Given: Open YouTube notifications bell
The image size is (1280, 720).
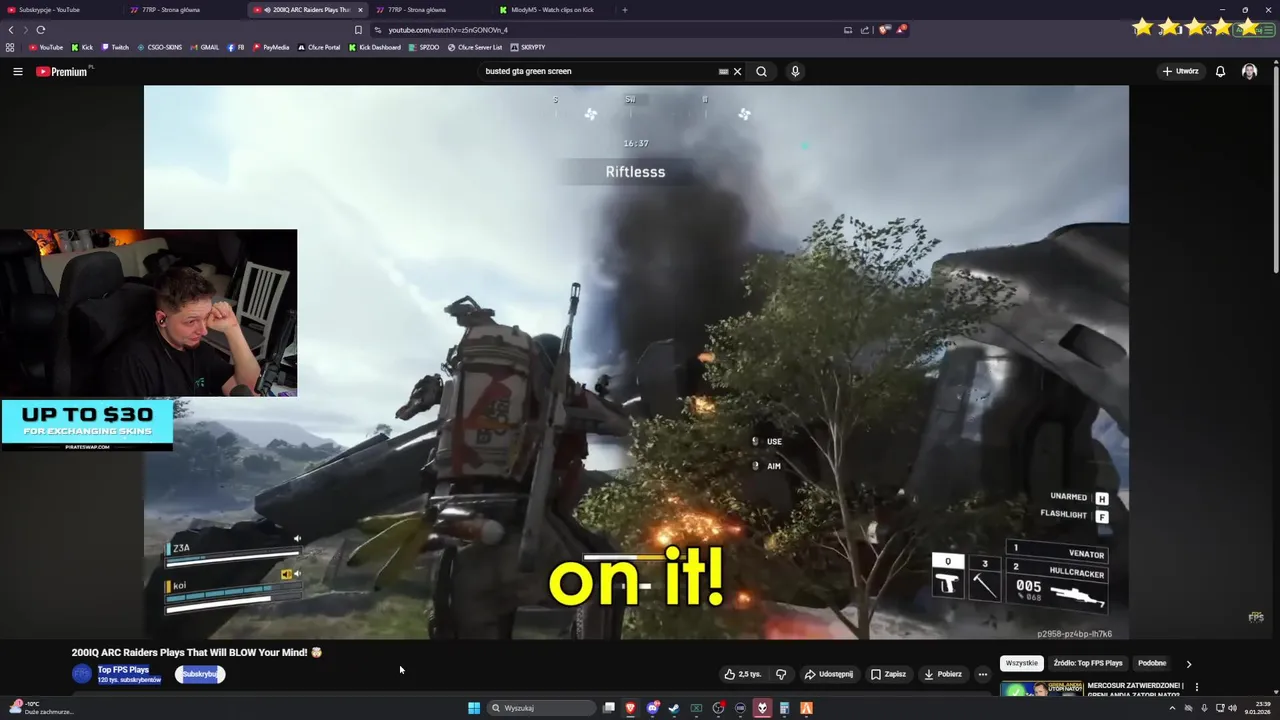Looking at the screenshot, I should click(1220, 71).
